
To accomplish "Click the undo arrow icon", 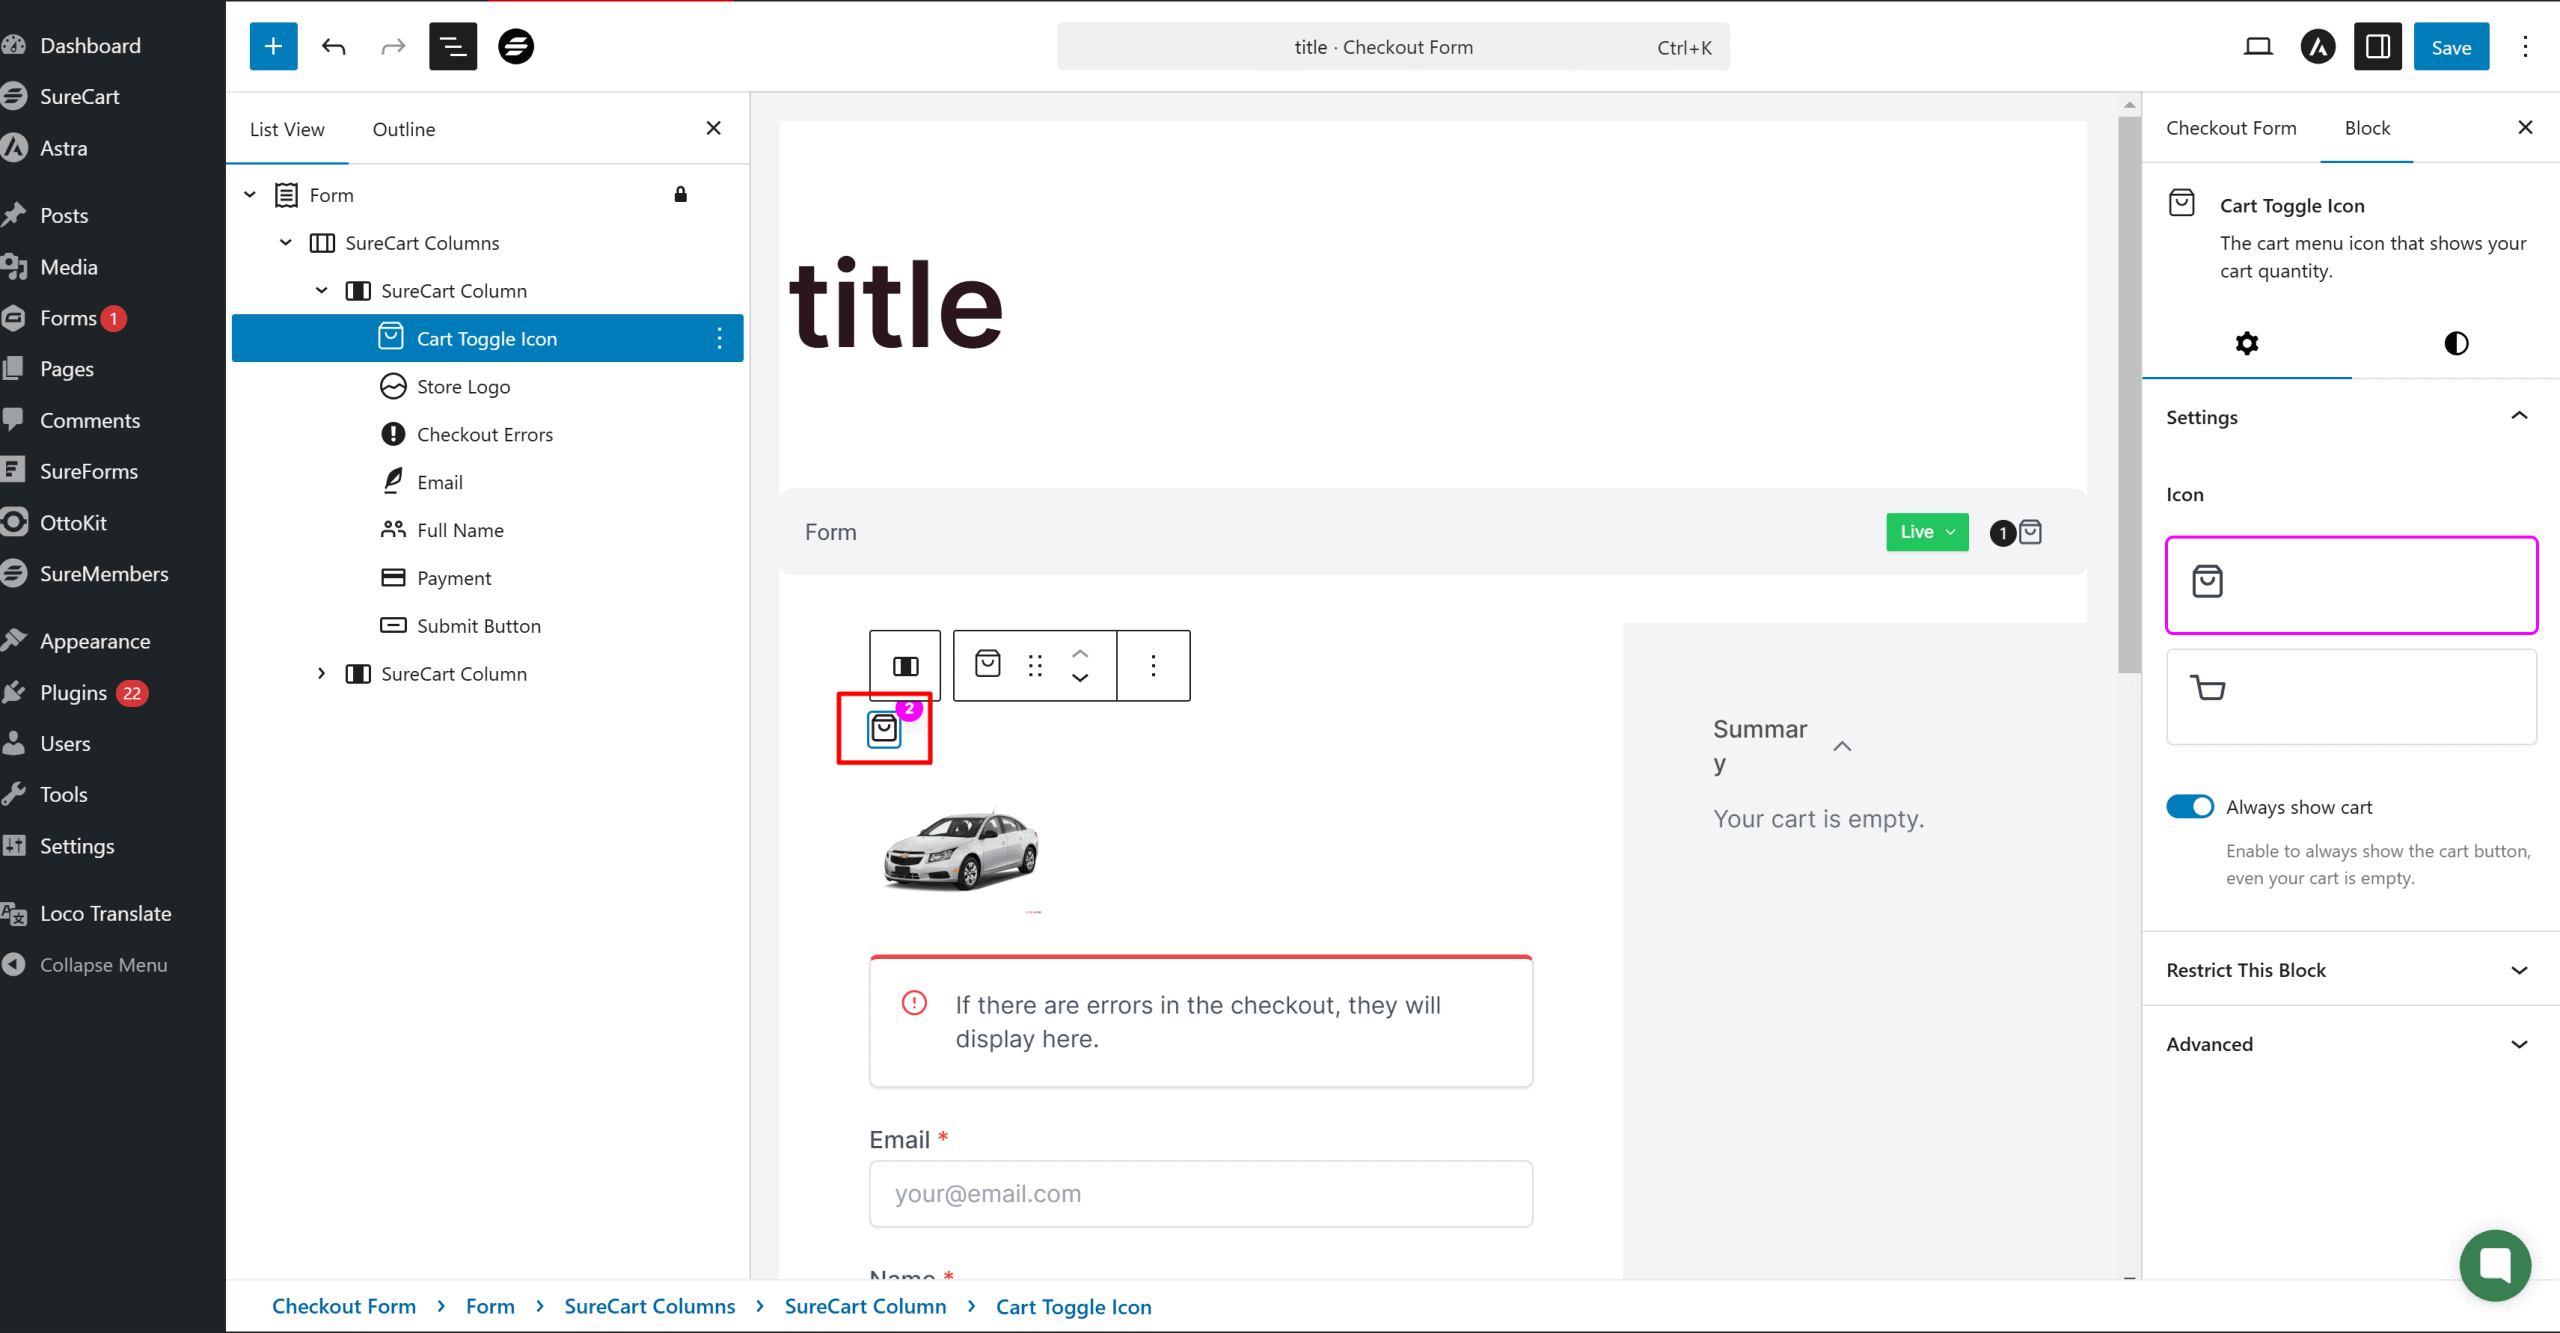I will tap(333, 46).
